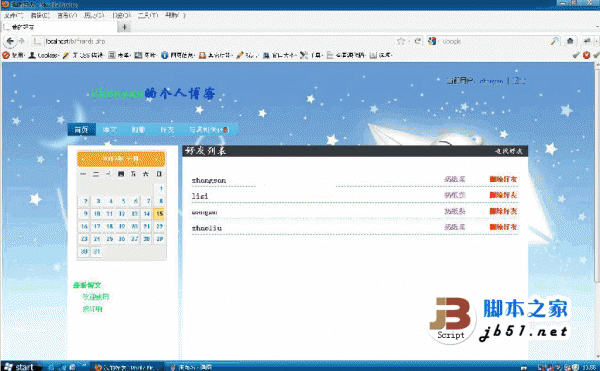The width and height of the screenshot is (600, 371).
Task: Open the Windows start button
Action: click(20, 366)
